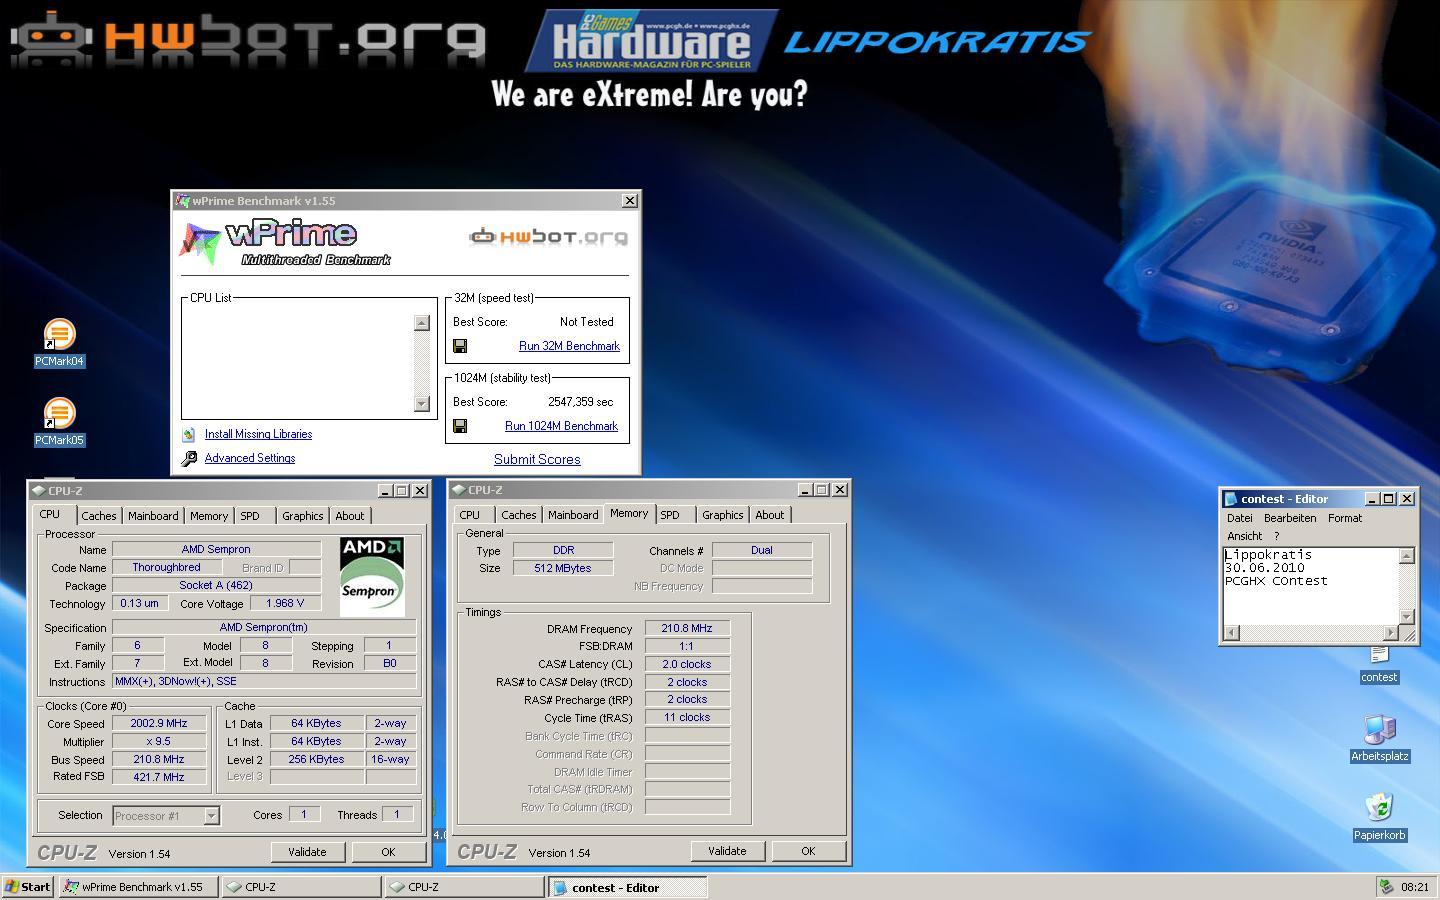Click the 2547,359 sec best score
Image resolution: width=1440 pixels, height=900 pixels.
[x=581, y=402]
